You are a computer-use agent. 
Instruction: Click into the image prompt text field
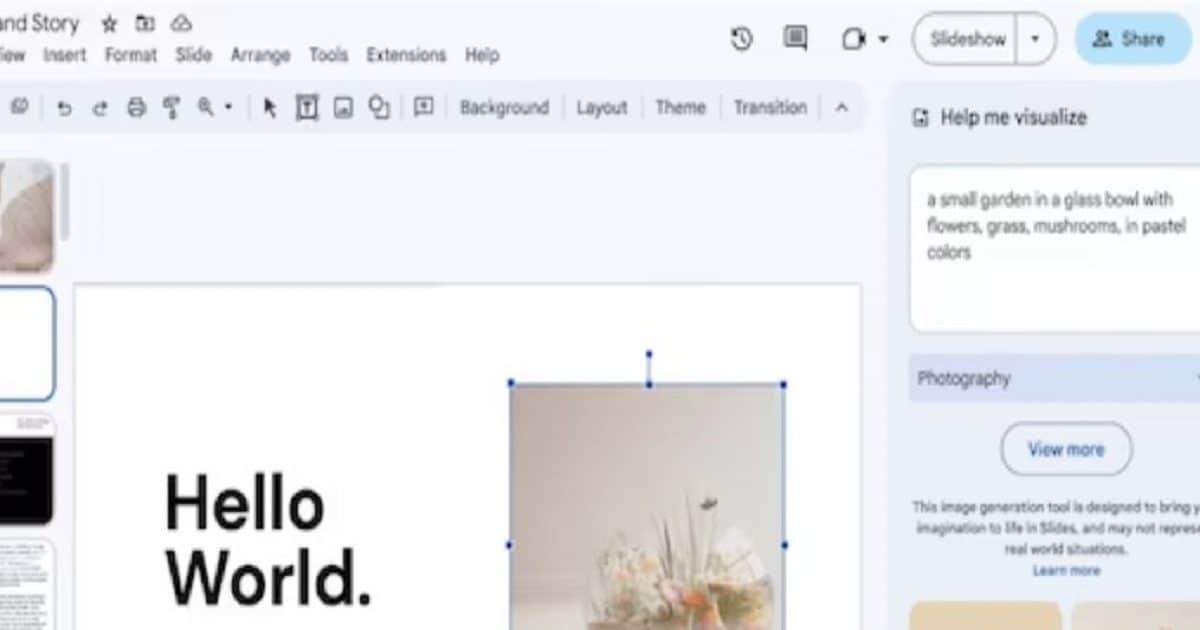tap(1055, 250)
